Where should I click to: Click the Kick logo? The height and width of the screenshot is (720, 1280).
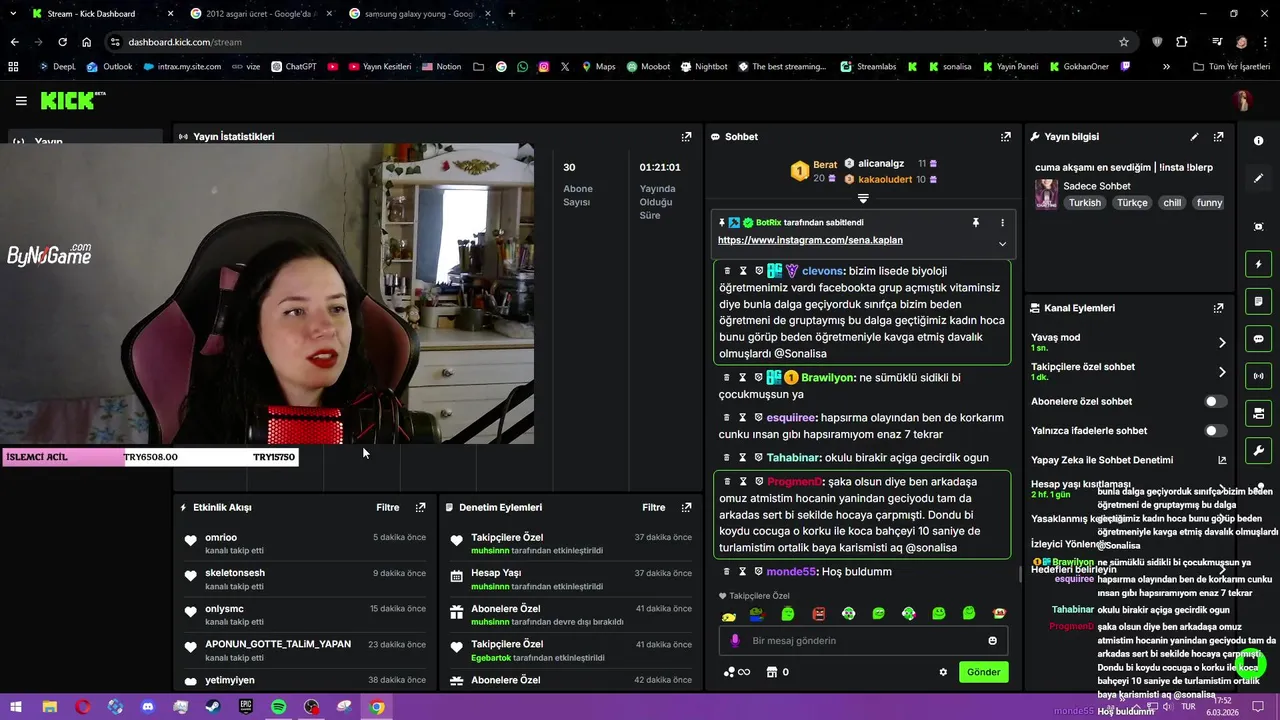tap(72, 100)
